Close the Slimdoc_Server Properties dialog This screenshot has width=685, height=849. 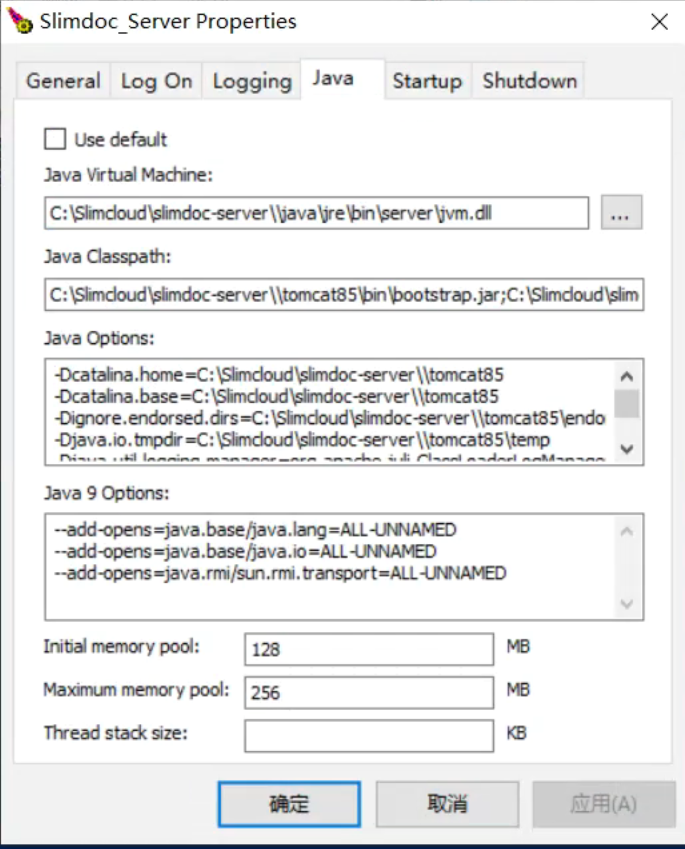coord(660,22)
